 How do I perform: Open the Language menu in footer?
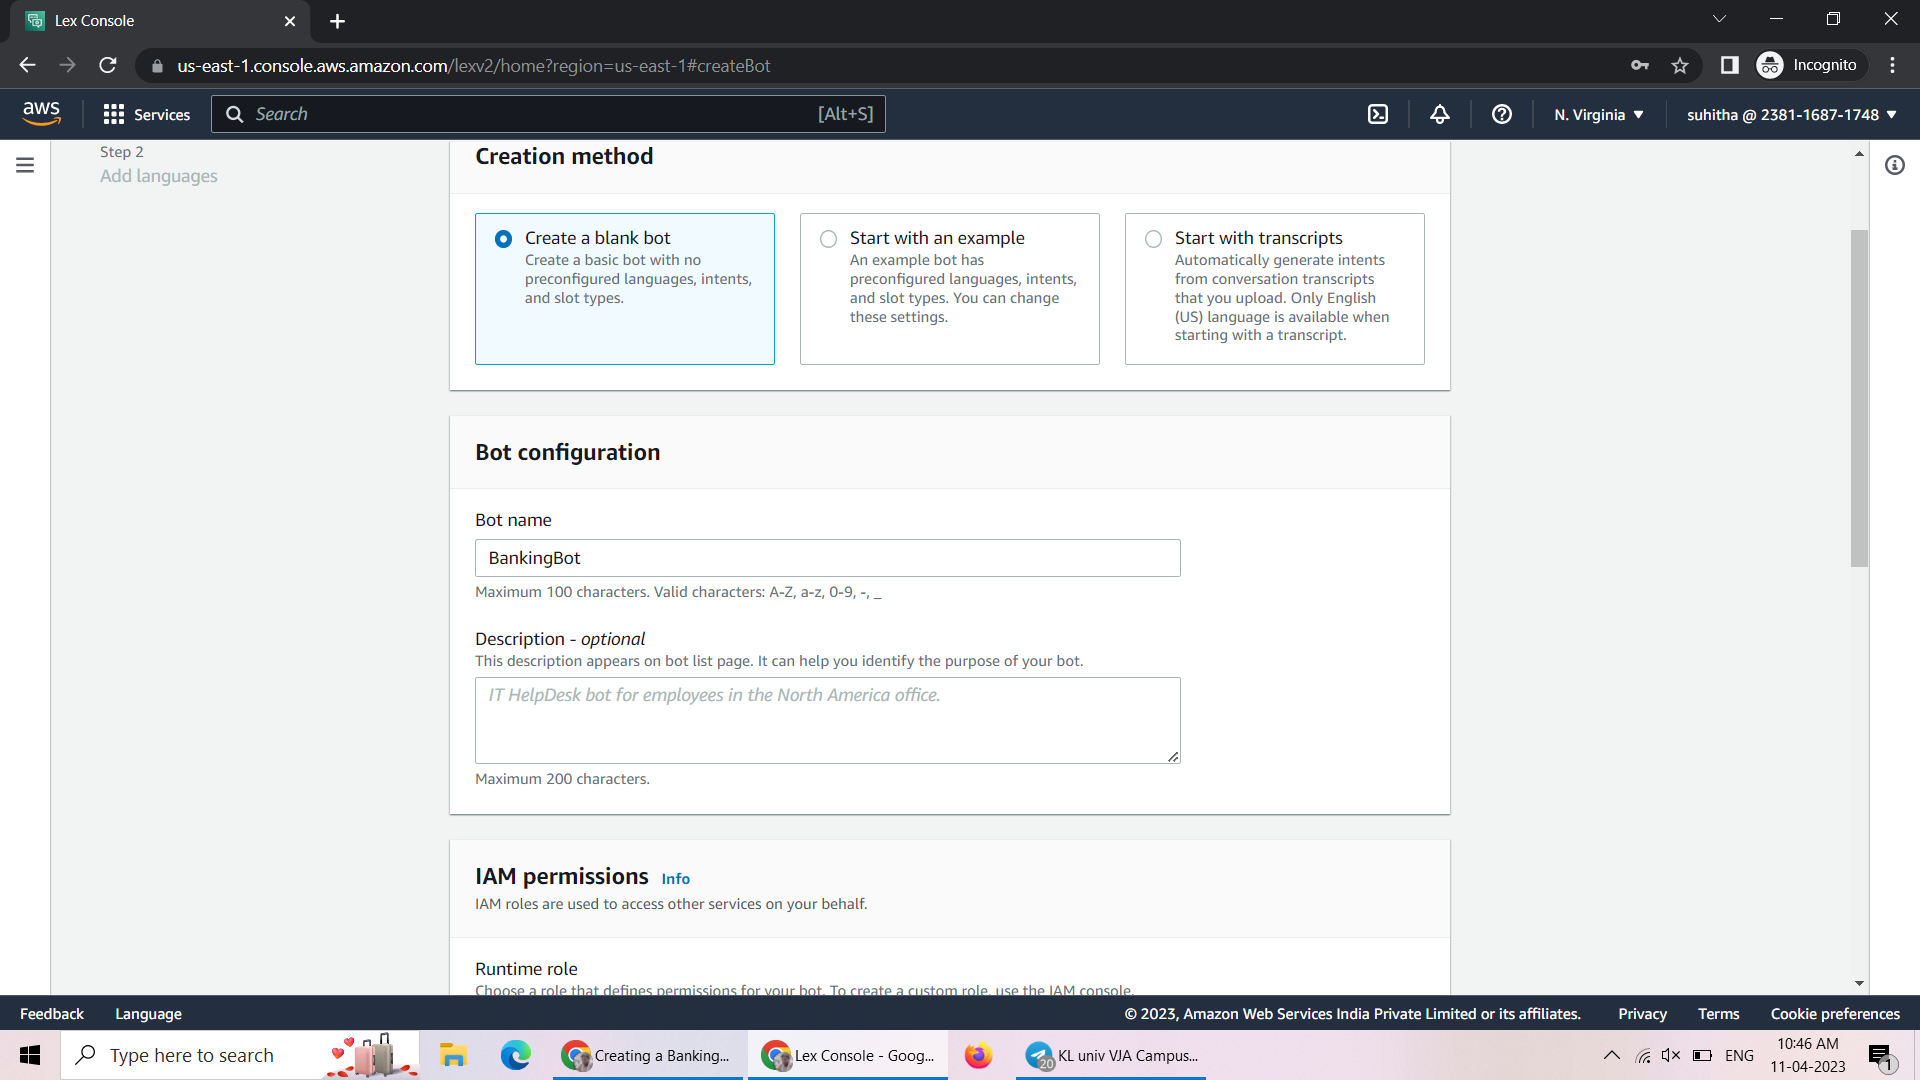(147, 1013)
